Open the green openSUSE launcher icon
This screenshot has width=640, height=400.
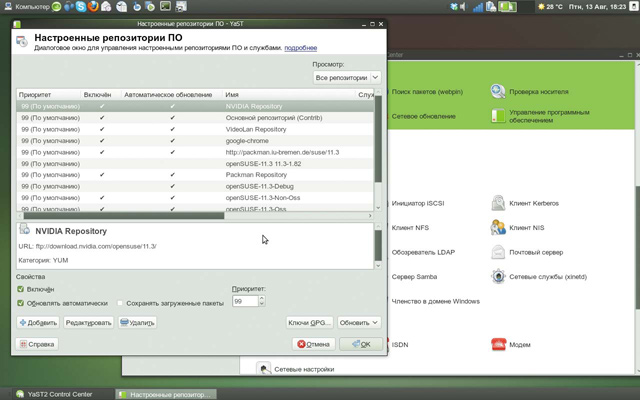tap(57, 7)
